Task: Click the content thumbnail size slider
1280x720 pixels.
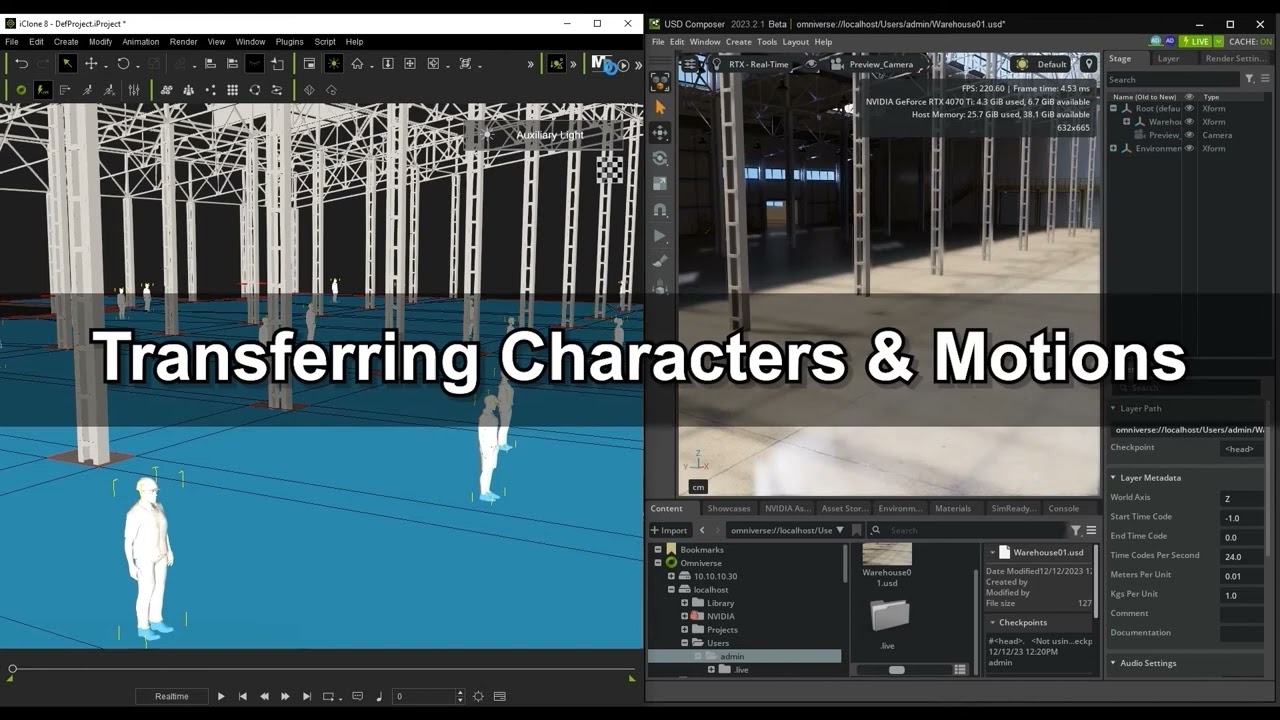Action: point(896,670)
